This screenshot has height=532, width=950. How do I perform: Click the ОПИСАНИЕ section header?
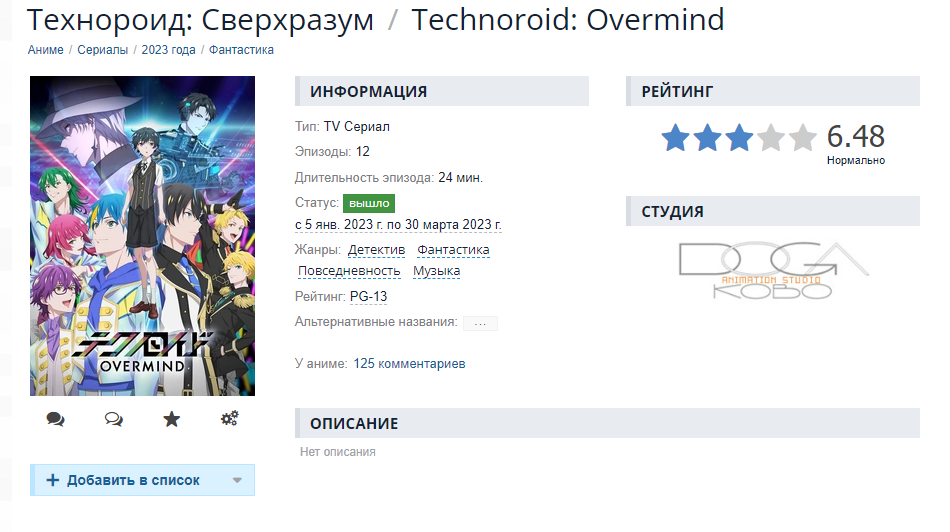click(x=607, y=423)
